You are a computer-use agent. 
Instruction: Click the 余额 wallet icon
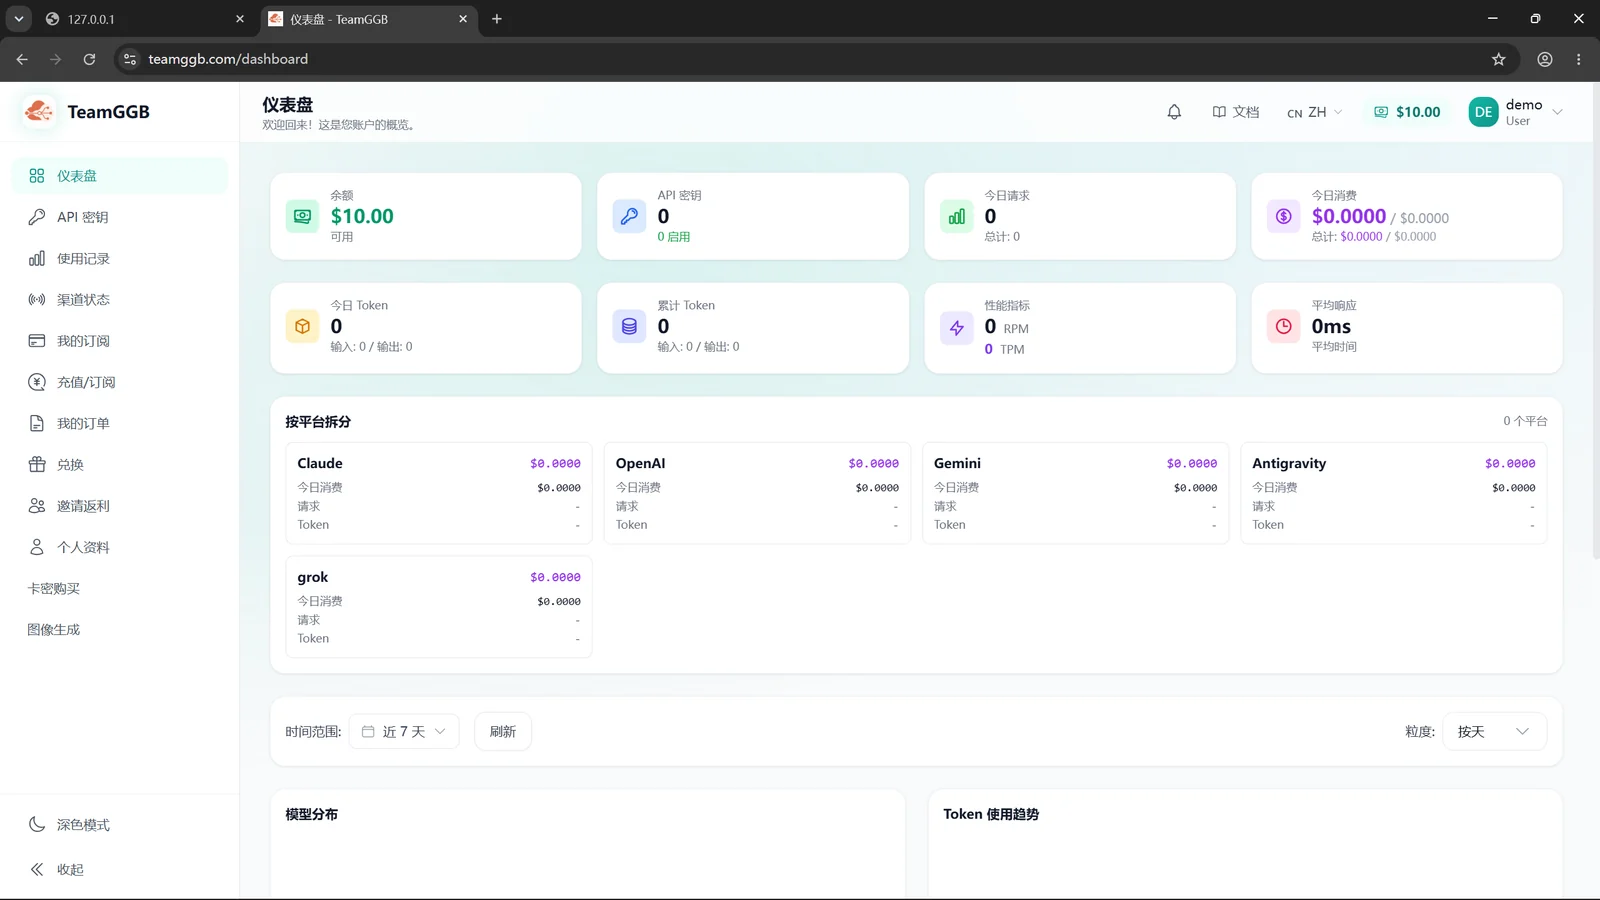[x=302, y=216]
